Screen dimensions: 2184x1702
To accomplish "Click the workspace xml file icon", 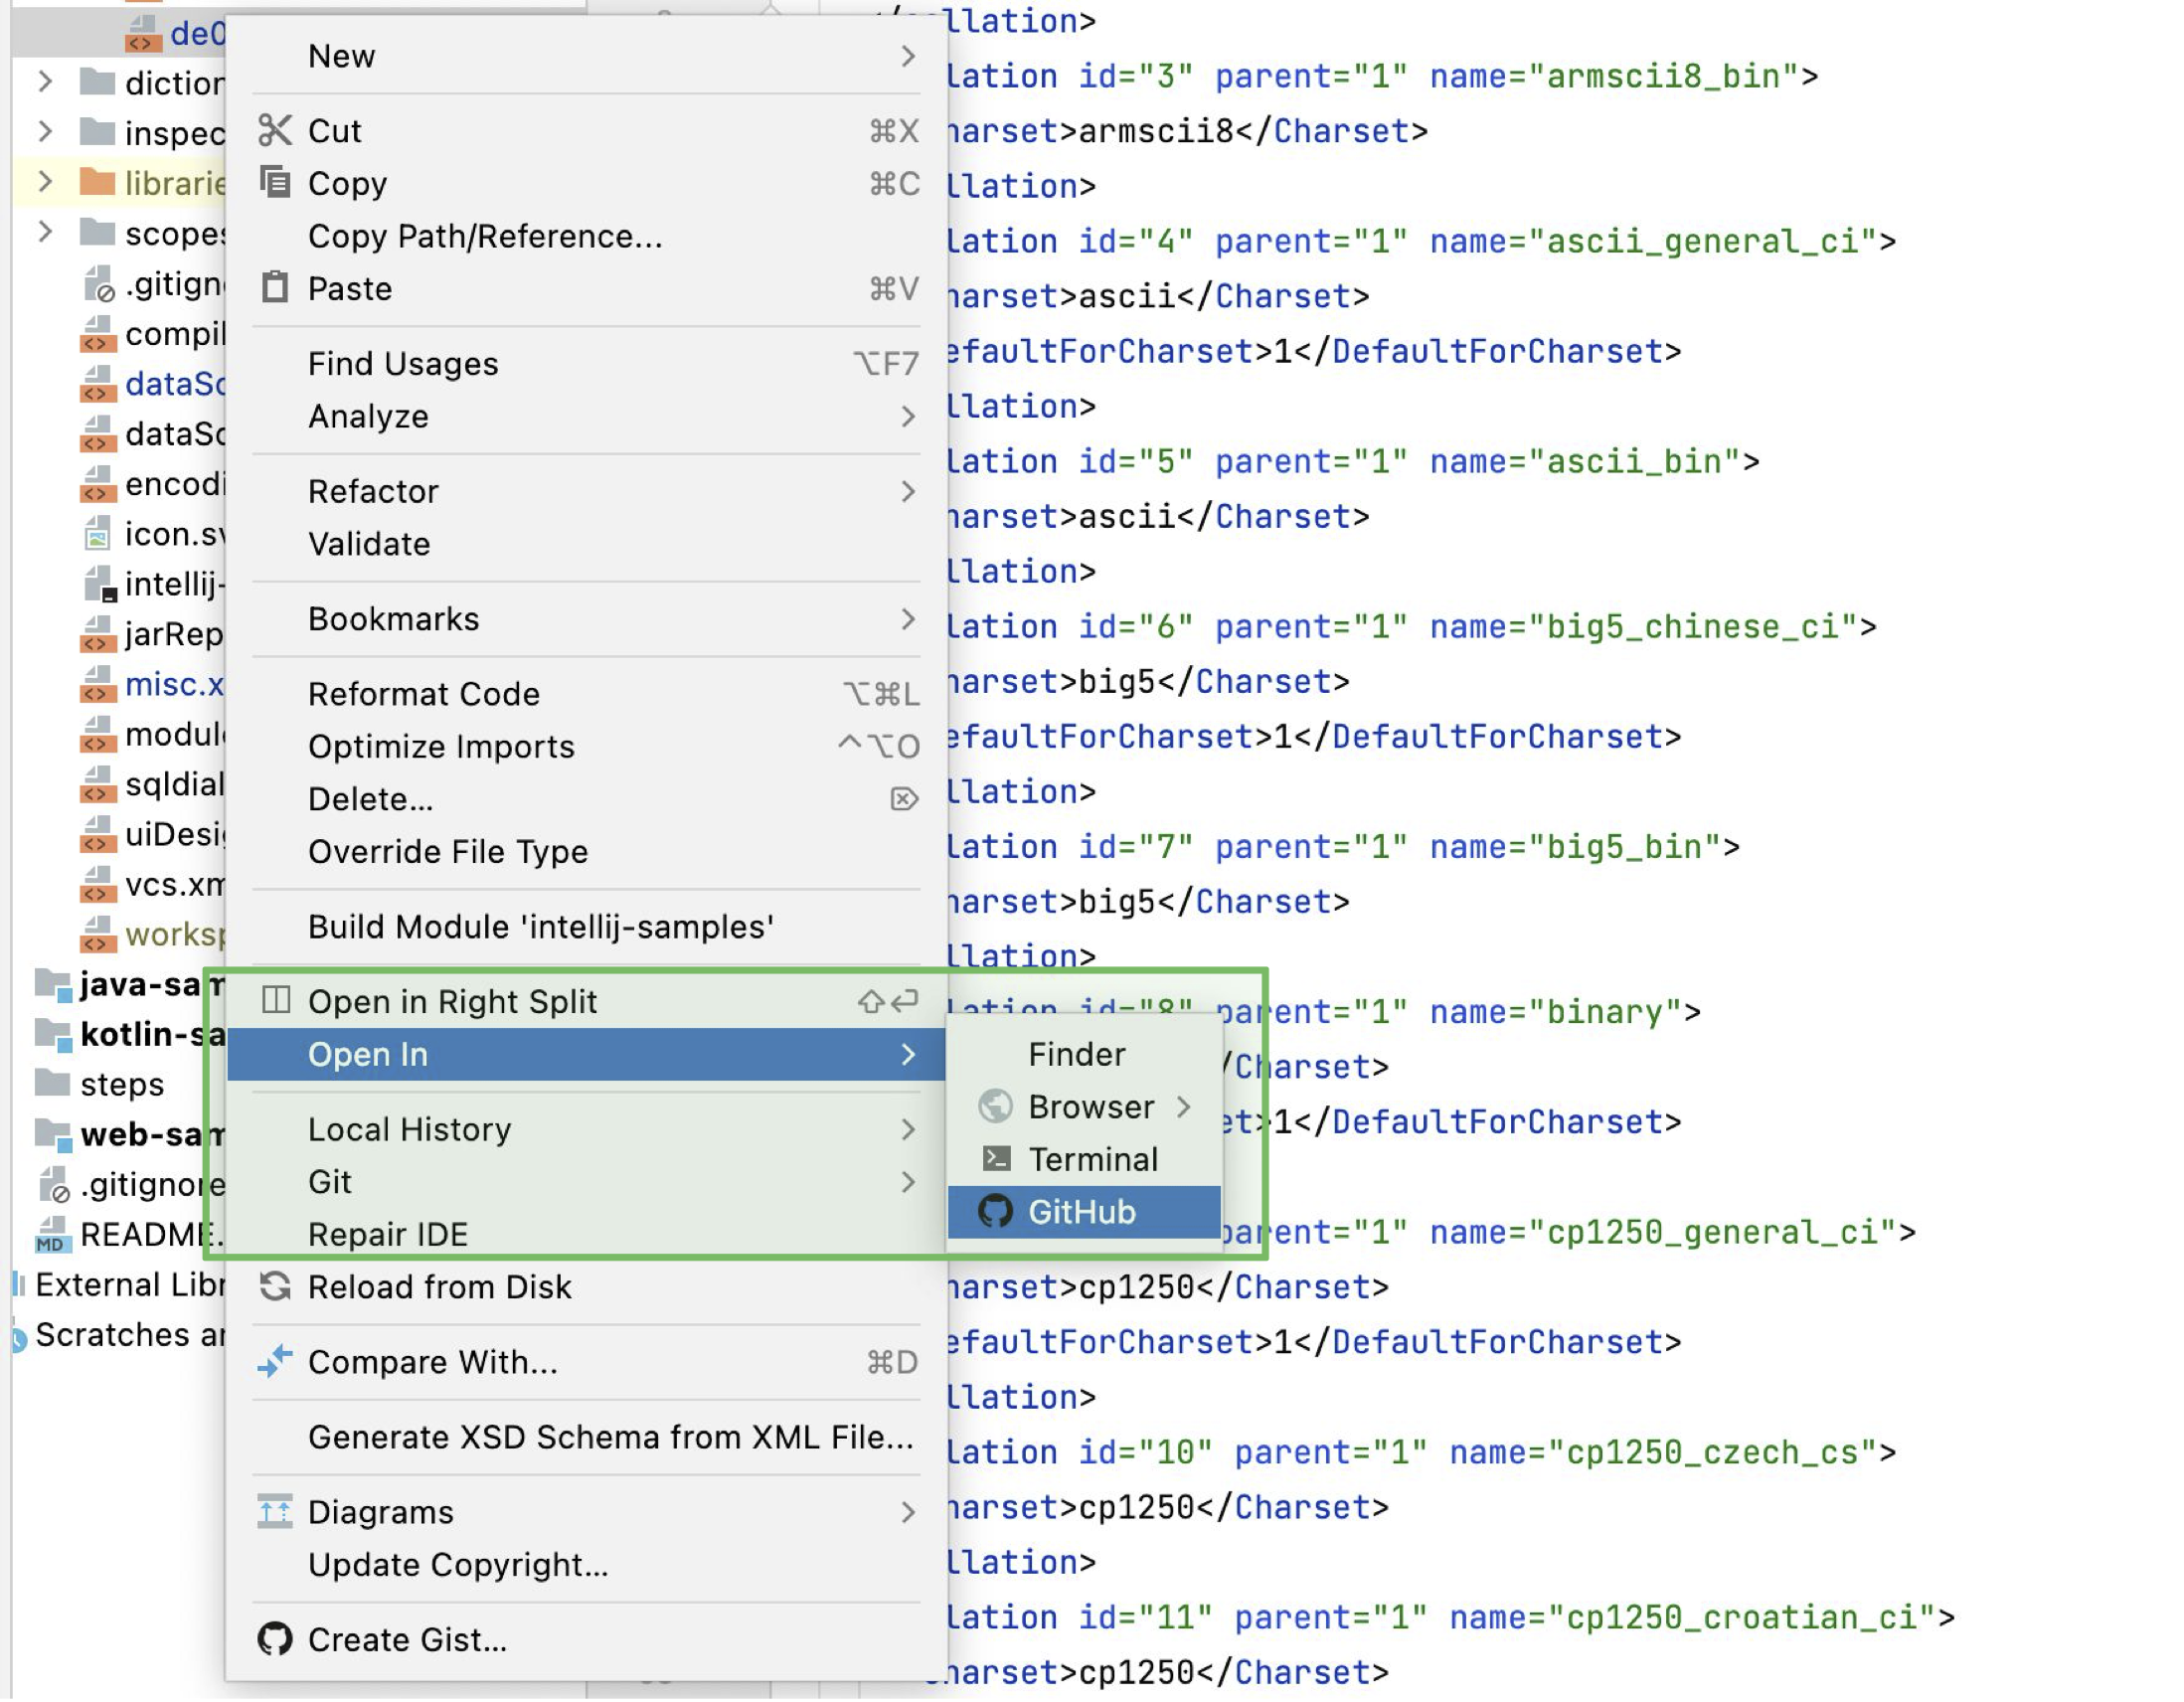I will [x=97, y=934].
